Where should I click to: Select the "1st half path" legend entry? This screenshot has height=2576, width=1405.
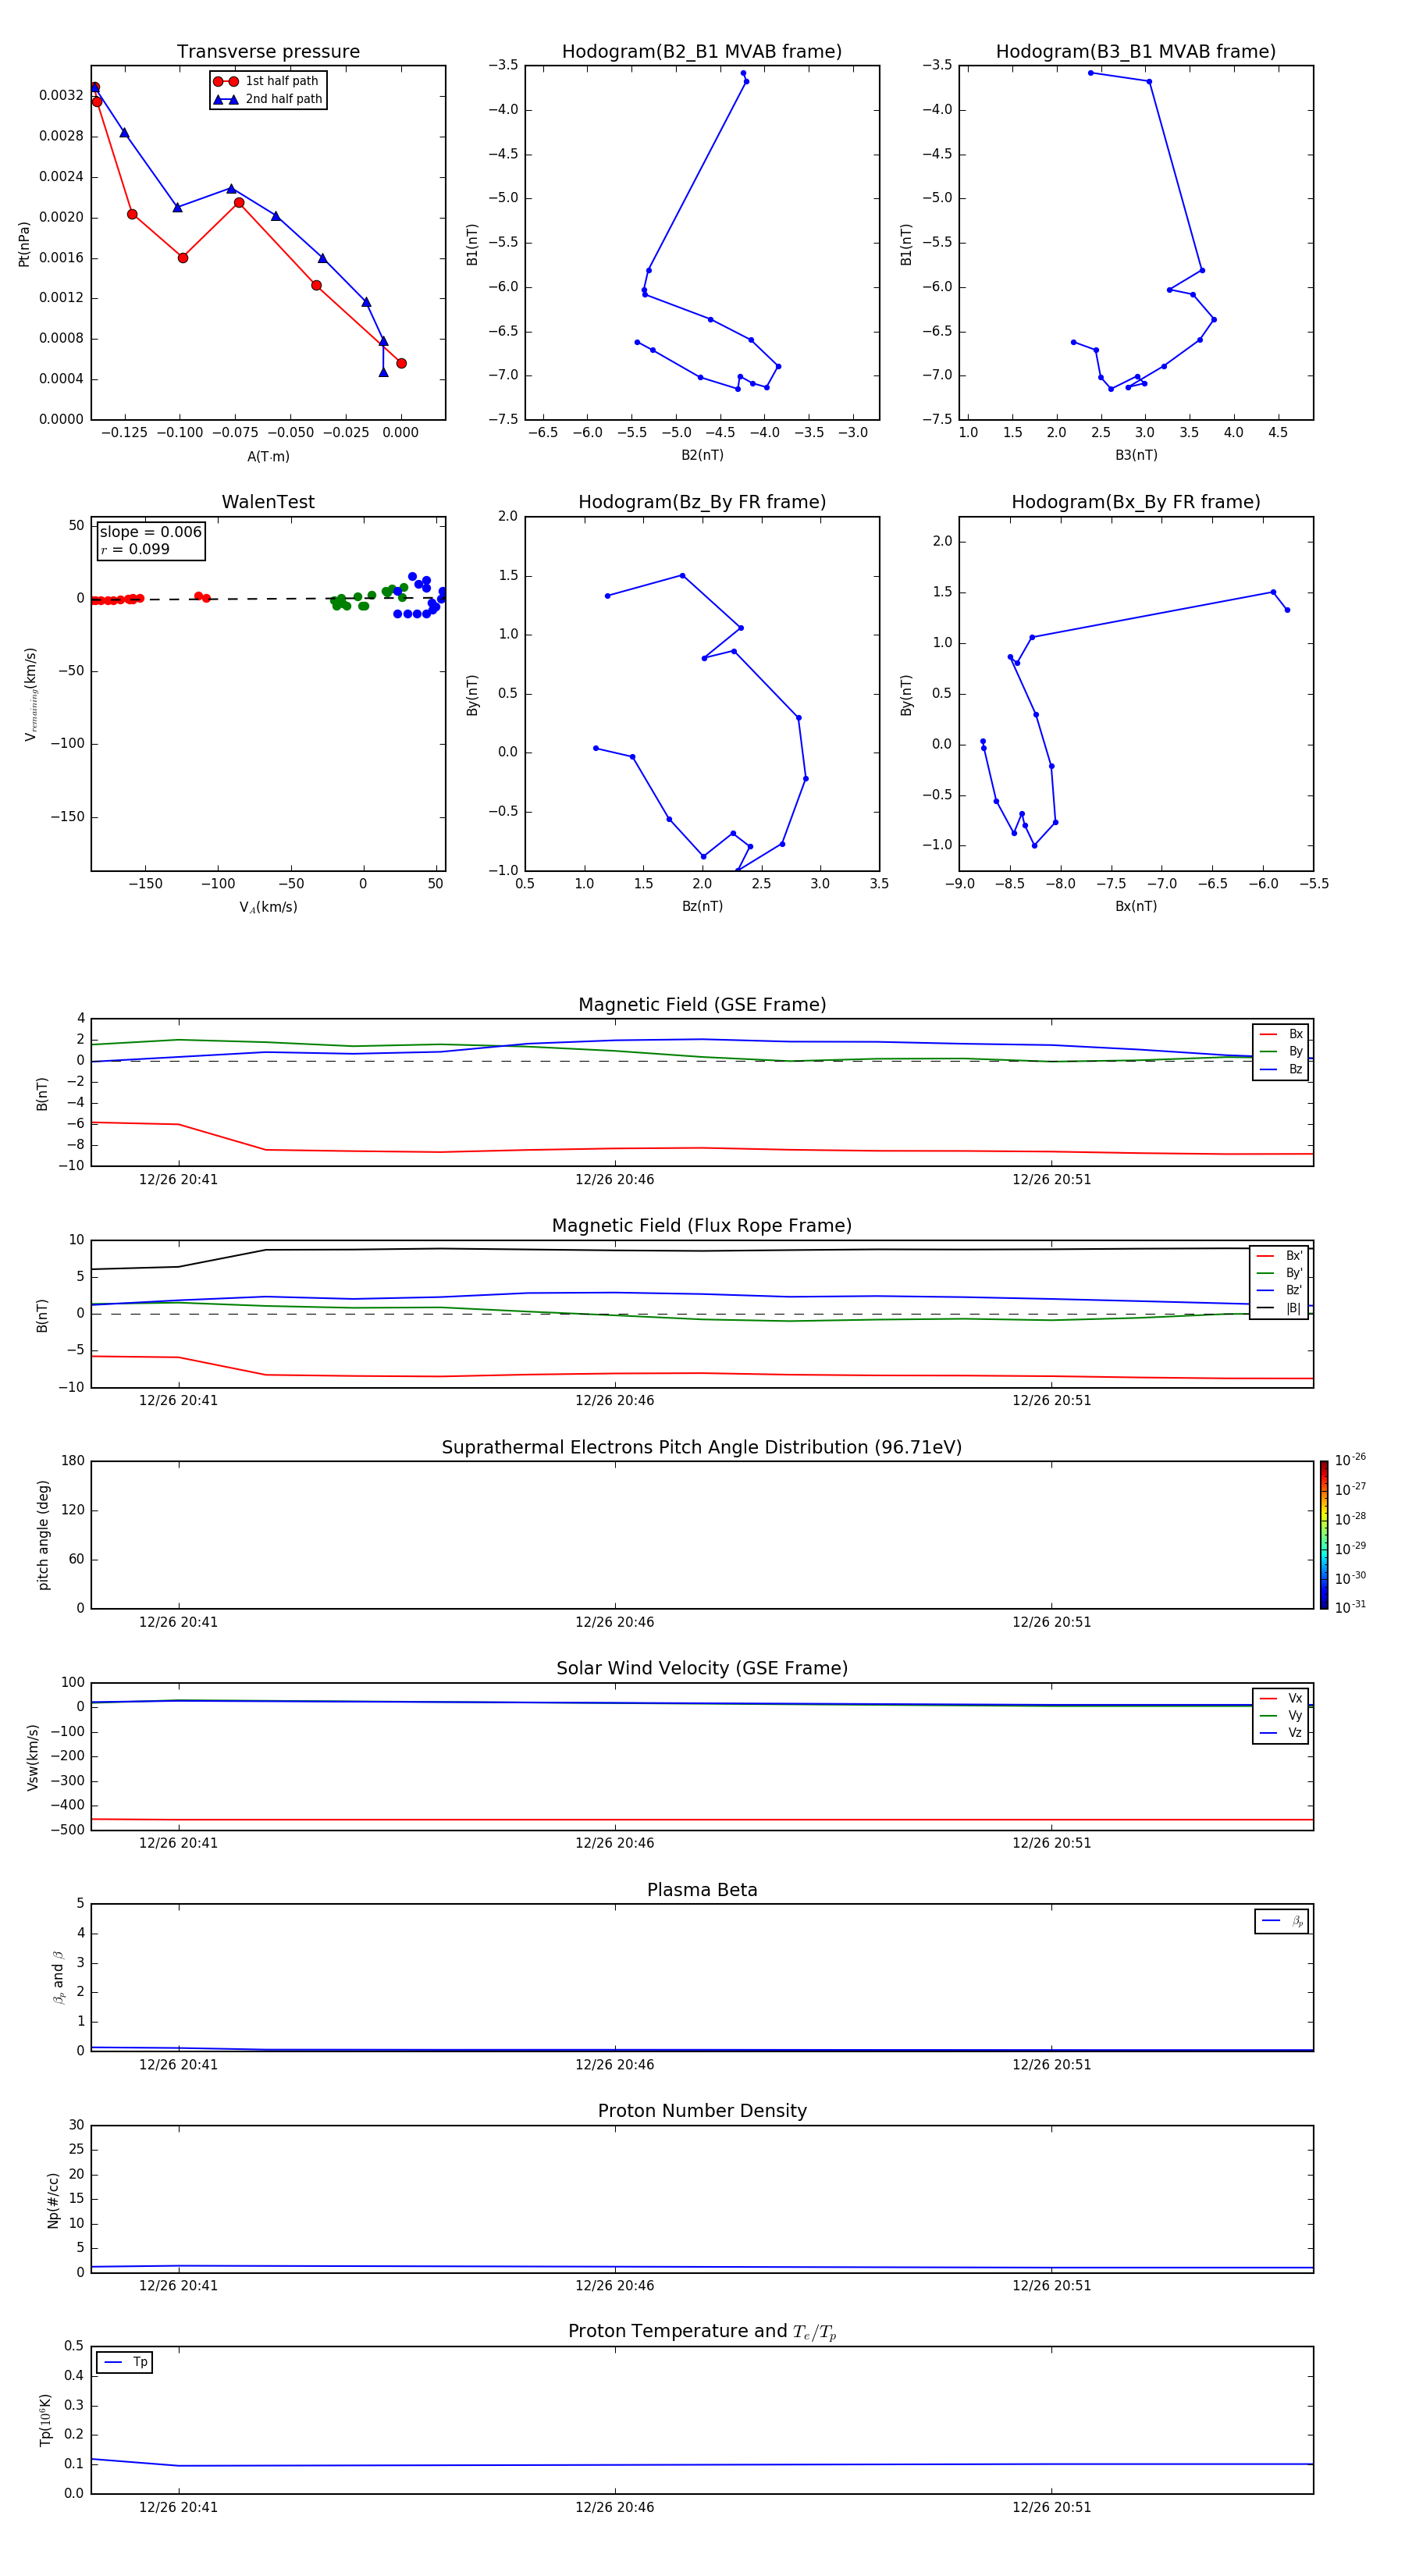point(266,81)
